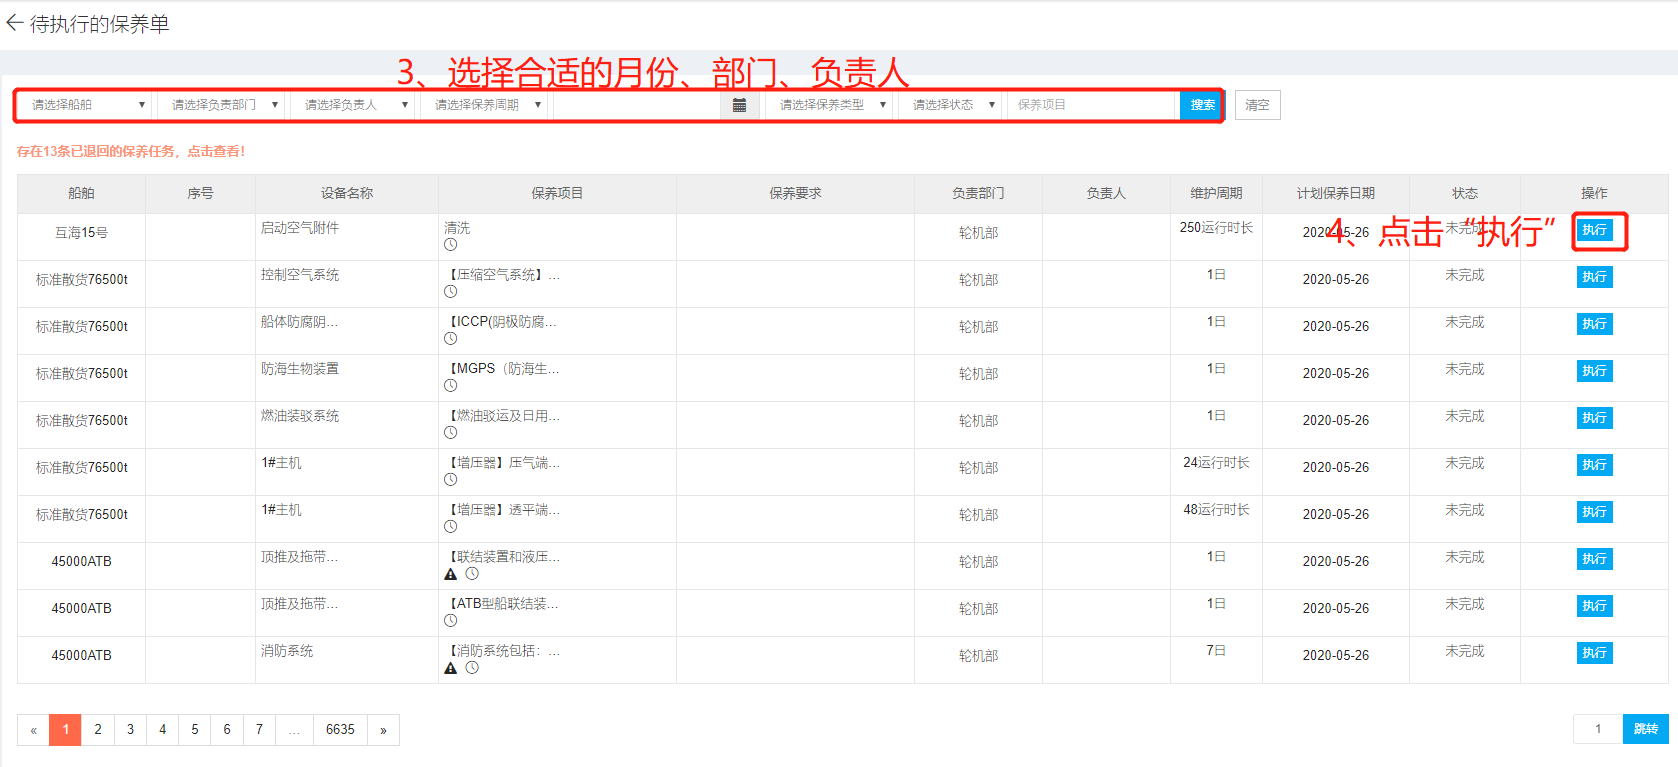Click the clock icon under 【压缩空气系统】

click(x=451, y=292)
